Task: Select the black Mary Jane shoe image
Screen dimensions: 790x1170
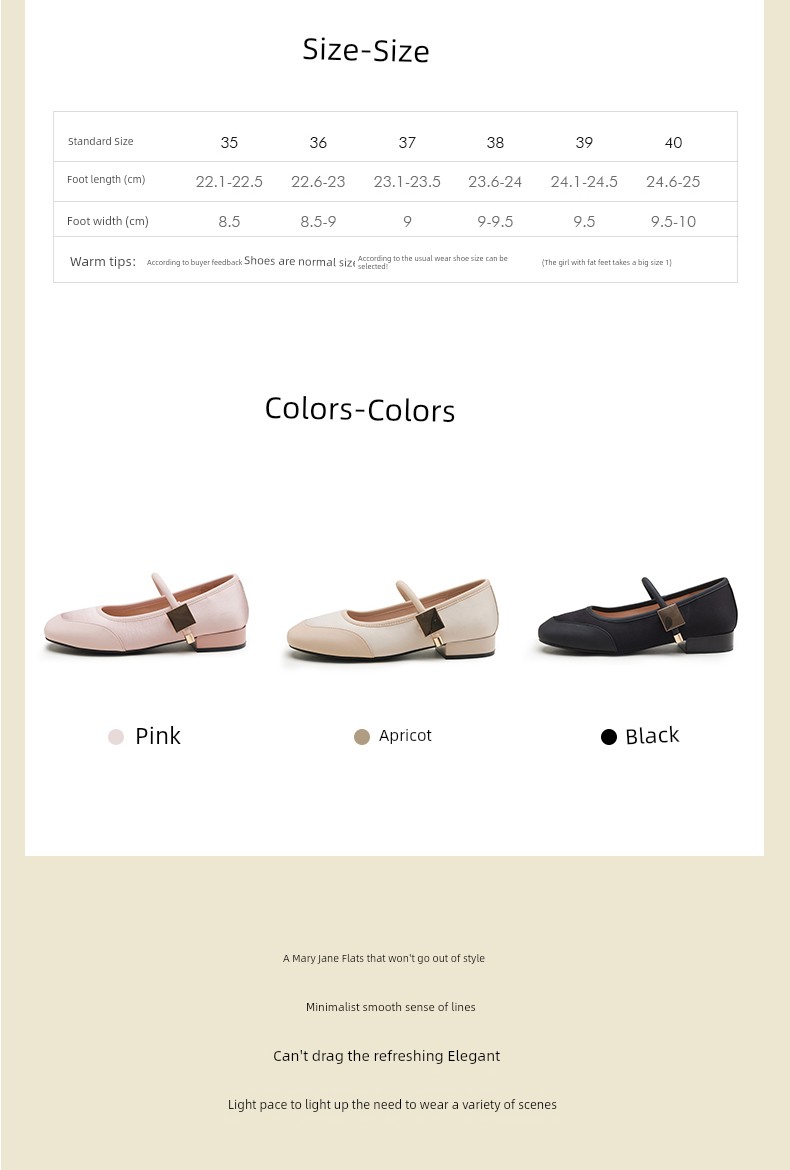Action: pos(638,616)
